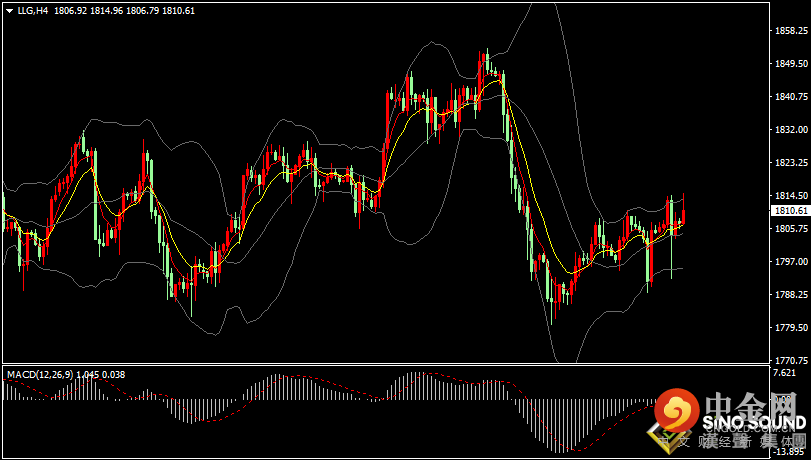This screenshot has width=811, height=460.
Task: Click the 1840.75 price axis label
Action: pos(790,97)
